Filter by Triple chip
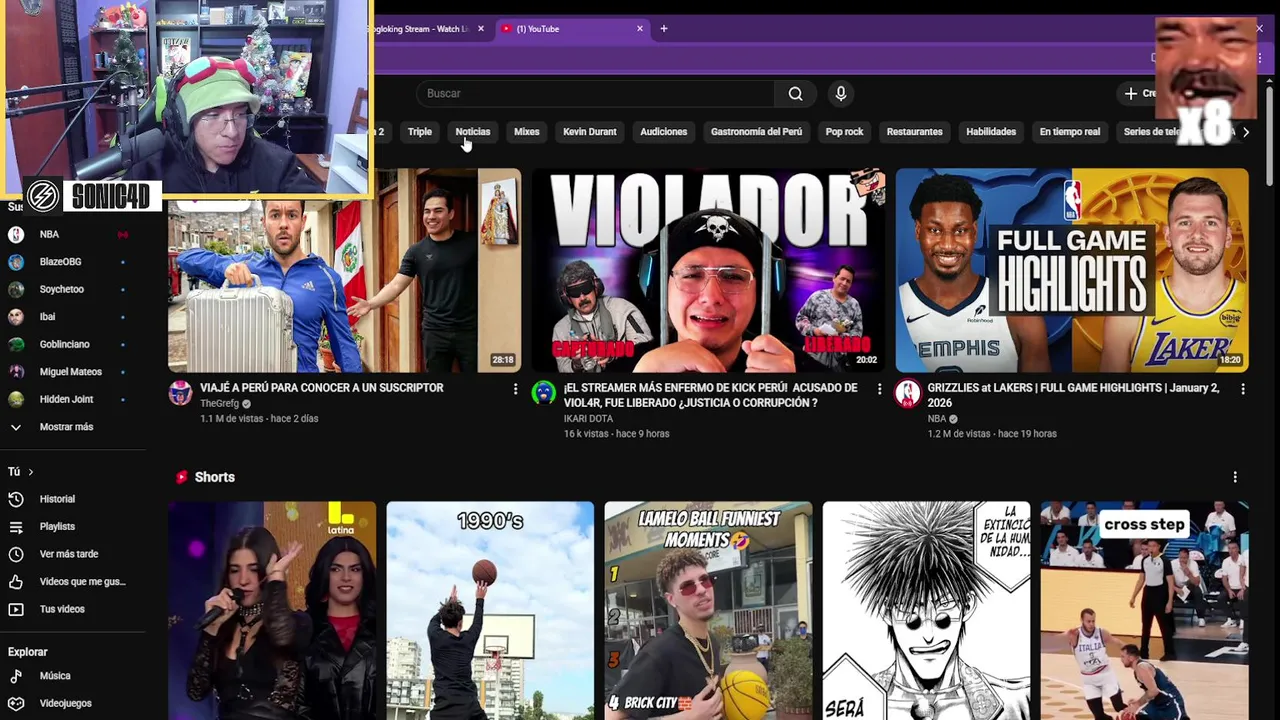 (420, 132)
